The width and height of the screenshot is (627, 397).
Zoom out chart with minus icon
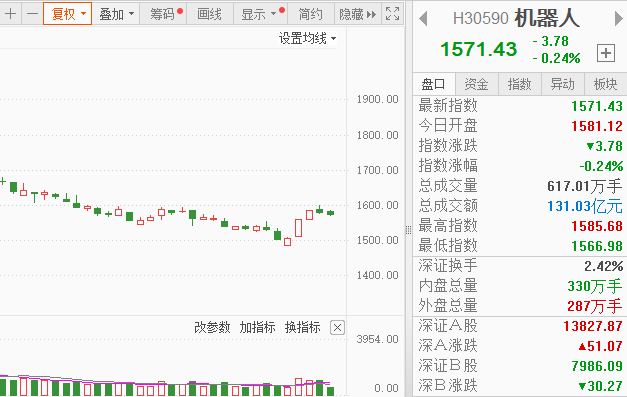(x=32, y=14)
